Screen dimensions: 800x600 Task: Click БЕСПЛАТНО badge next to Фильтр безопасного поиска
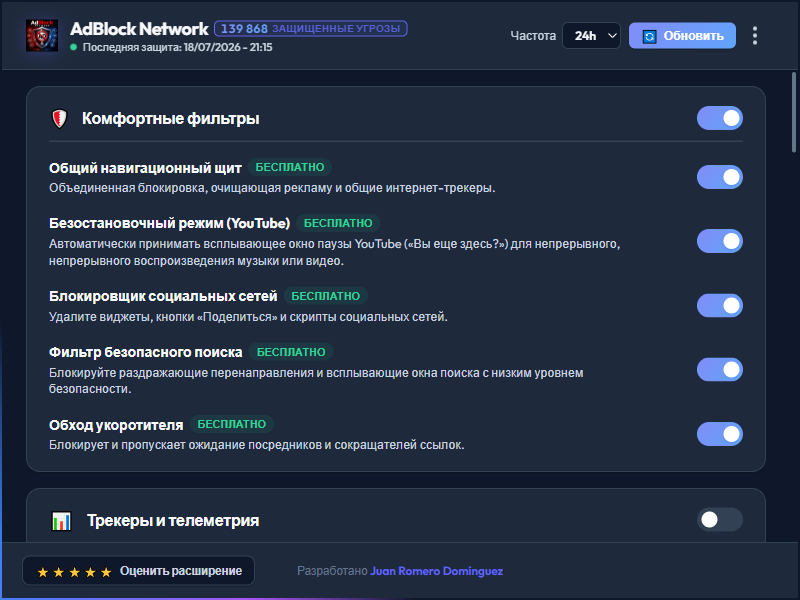click(x=291, y=352)
